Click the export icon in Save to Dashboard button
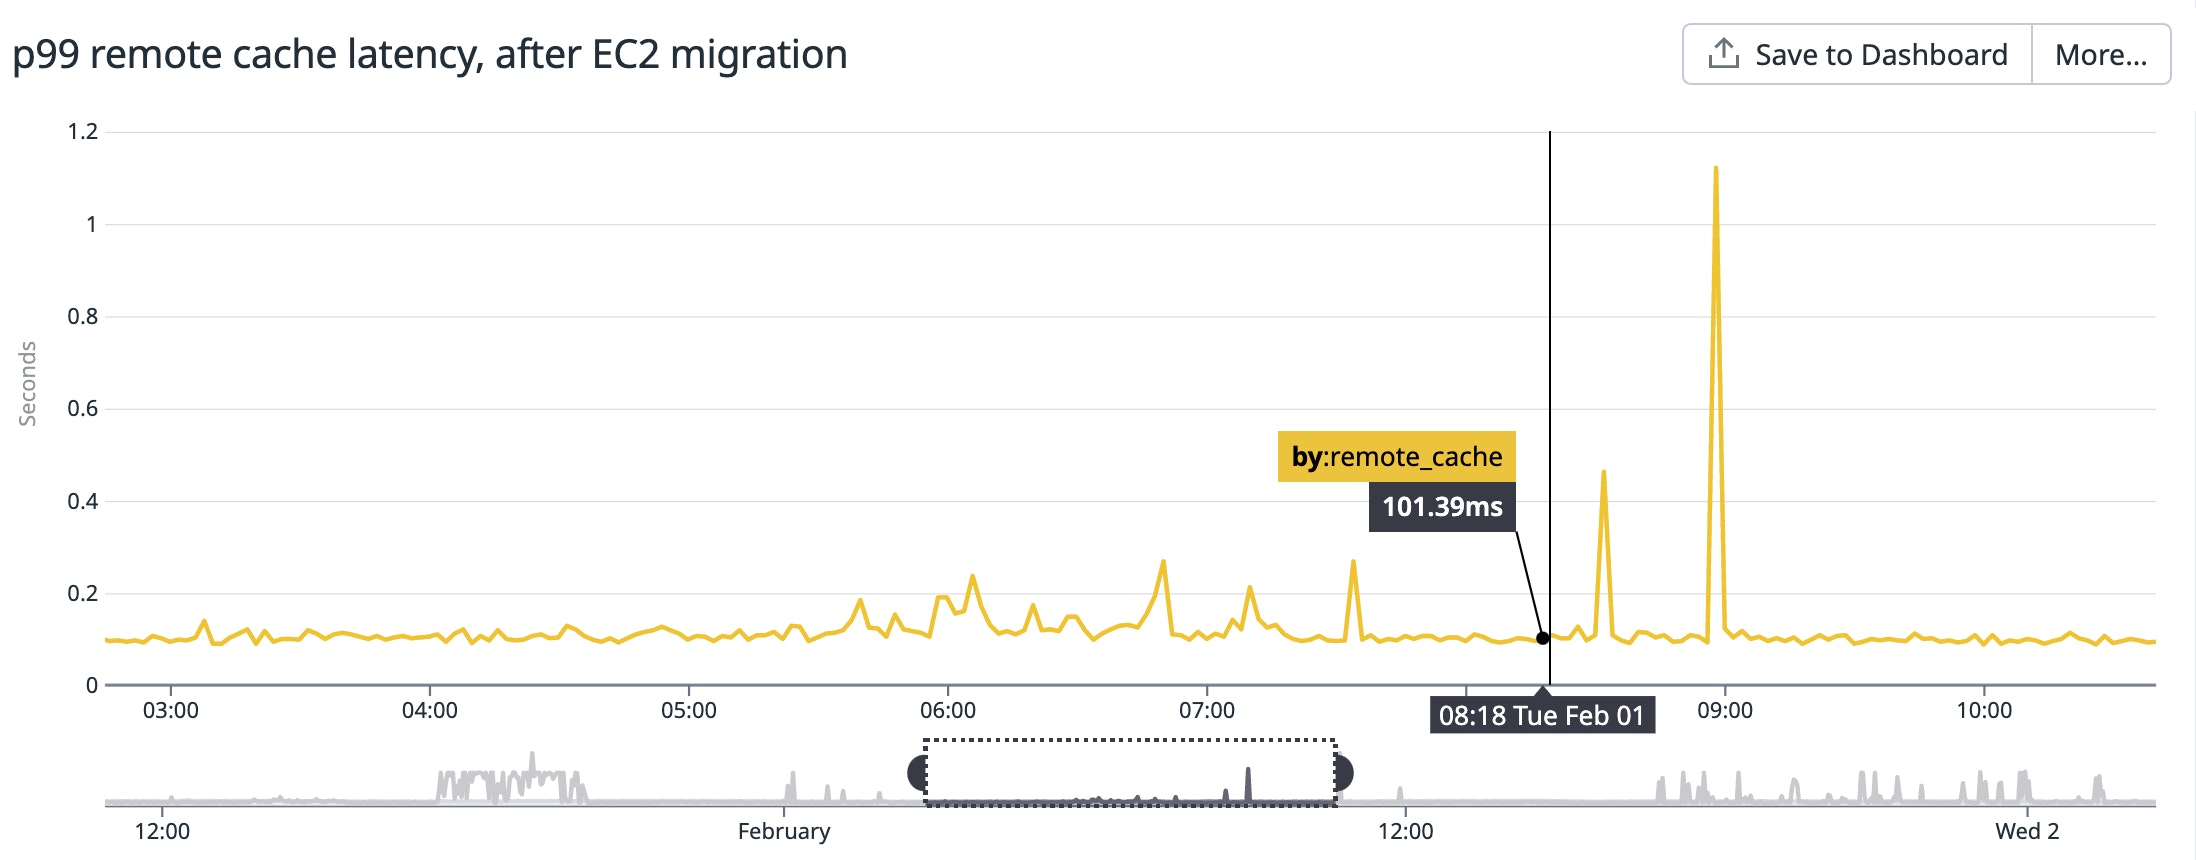Image resolution: width=2196 pixels, height=860 pixels. (1723, 52)
